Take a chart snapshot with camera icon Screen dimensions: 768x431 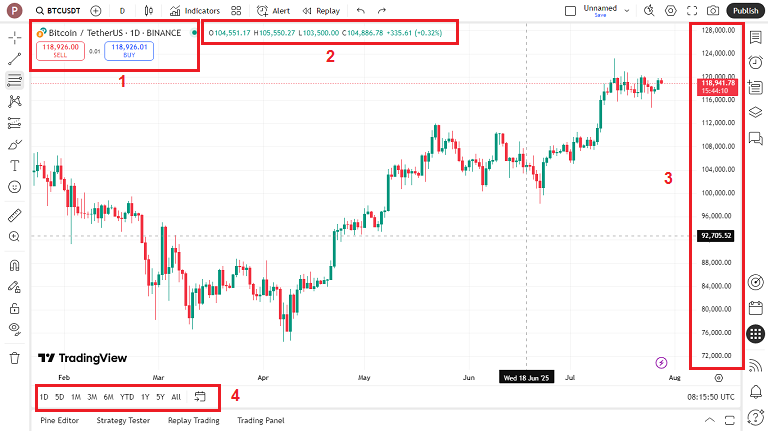click(x=713, y=10)
